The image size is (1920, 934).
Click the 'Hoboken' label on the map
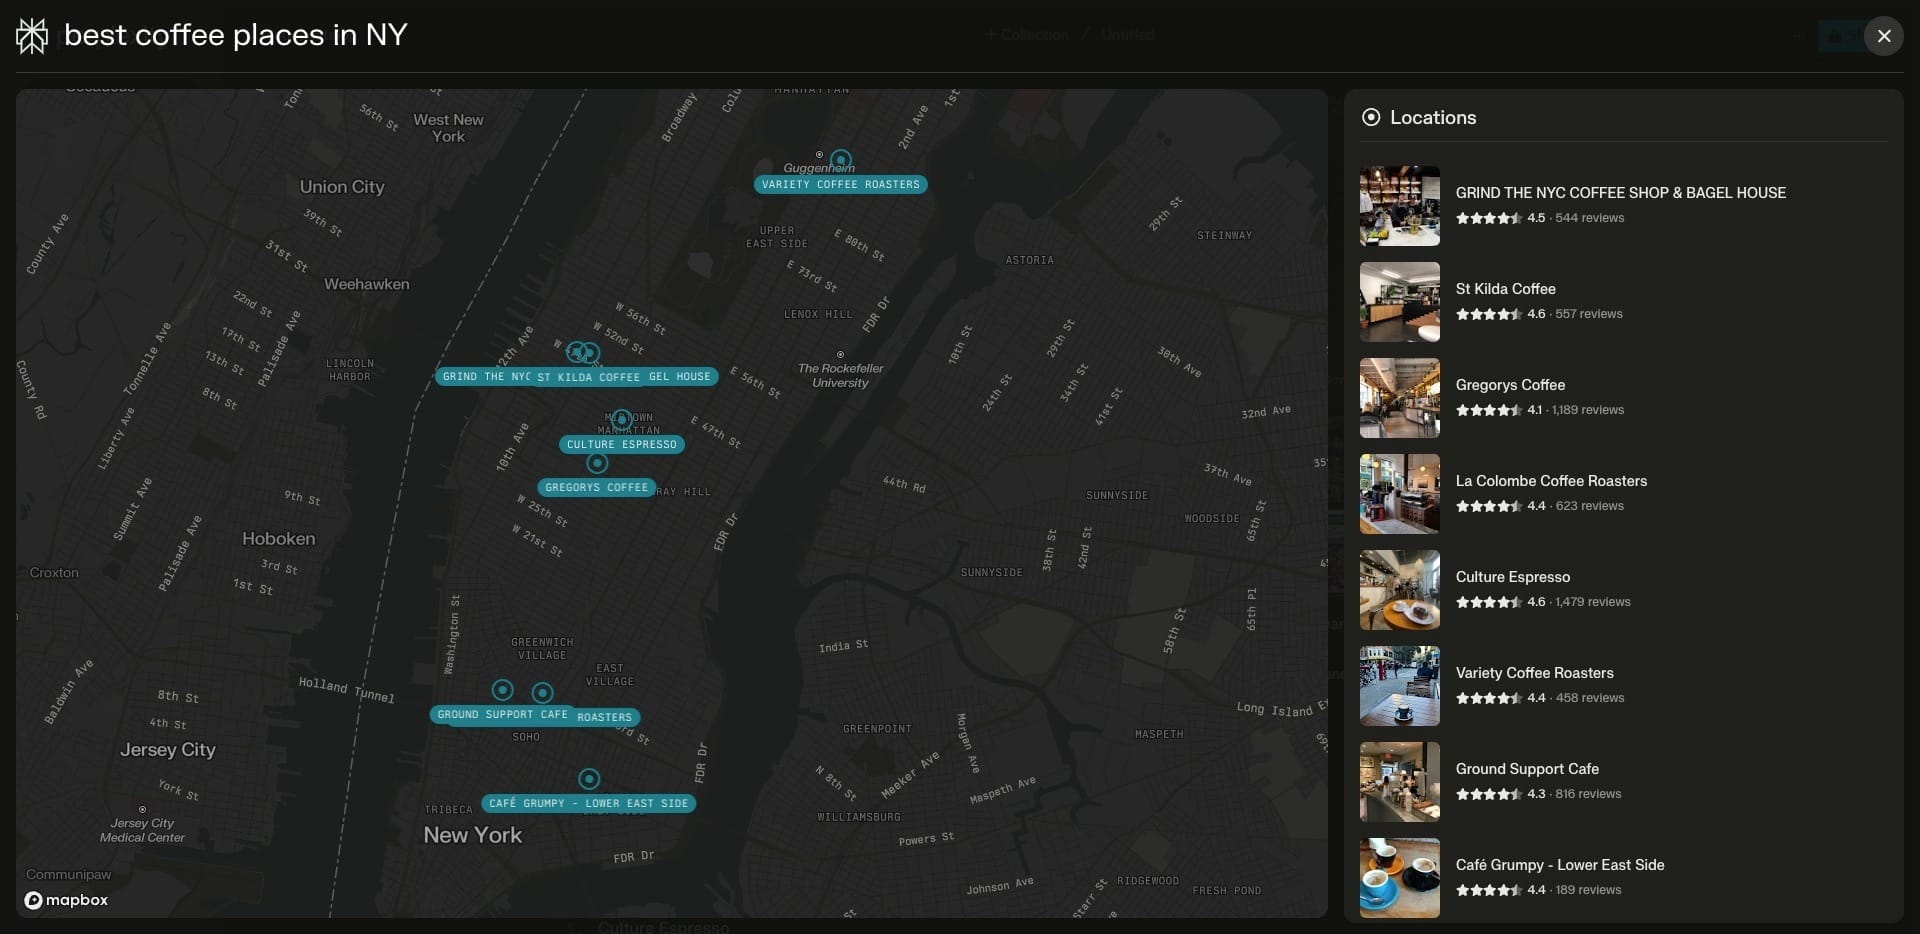coord(278,539)
